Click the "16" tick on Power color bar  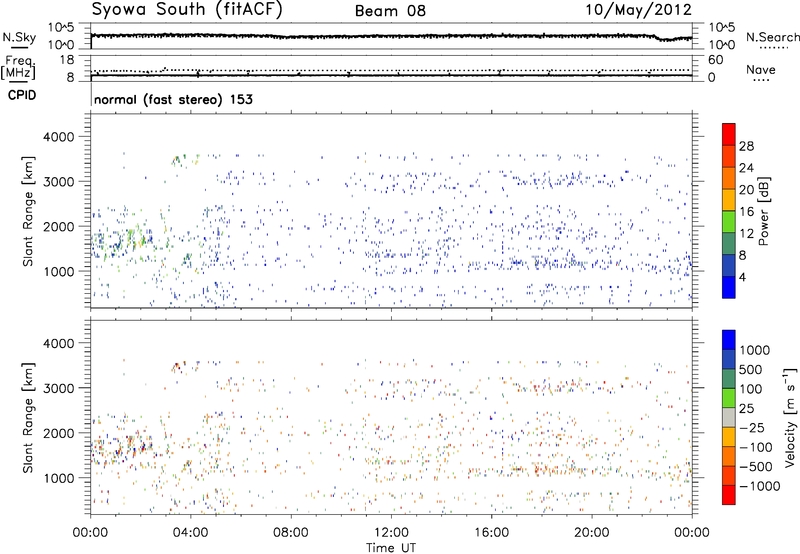(746, 212)
